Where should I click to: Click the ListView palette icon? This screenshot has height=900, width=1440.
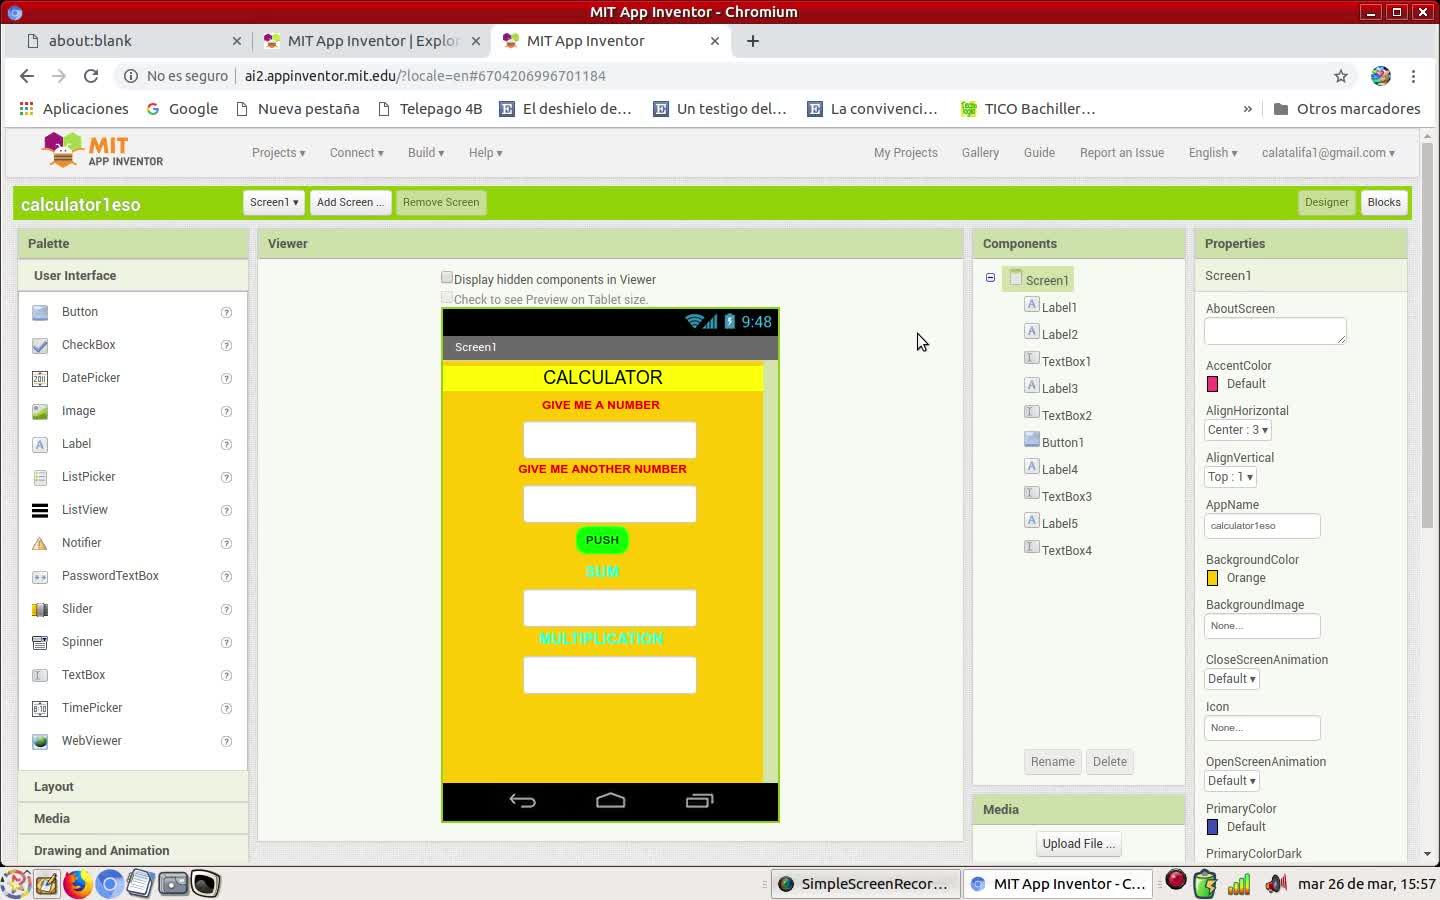40,510
